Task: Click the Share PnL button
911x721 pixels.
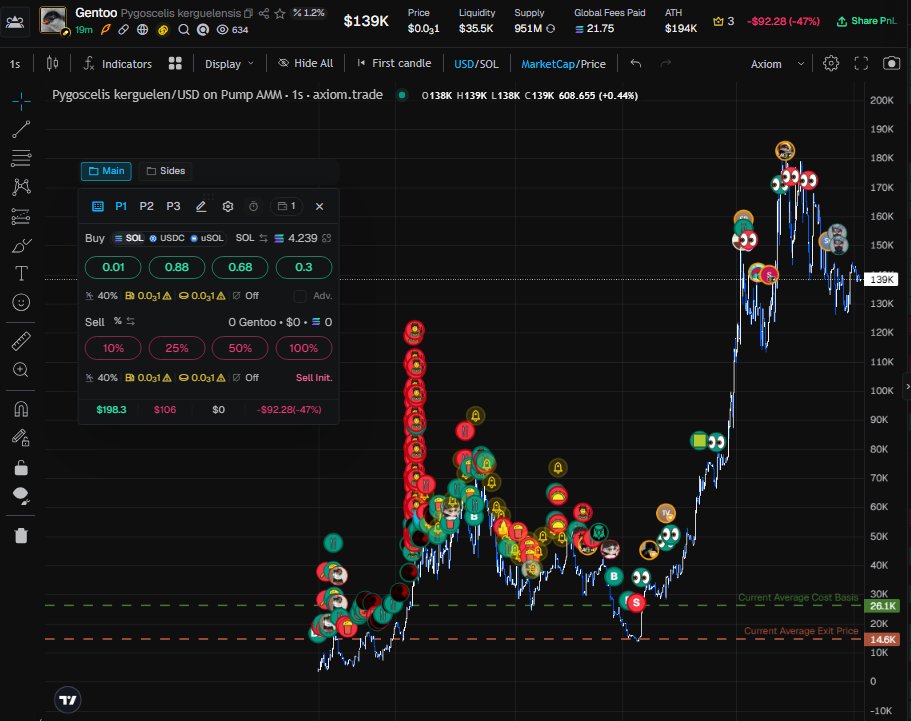Action: [x=866, y=21]
